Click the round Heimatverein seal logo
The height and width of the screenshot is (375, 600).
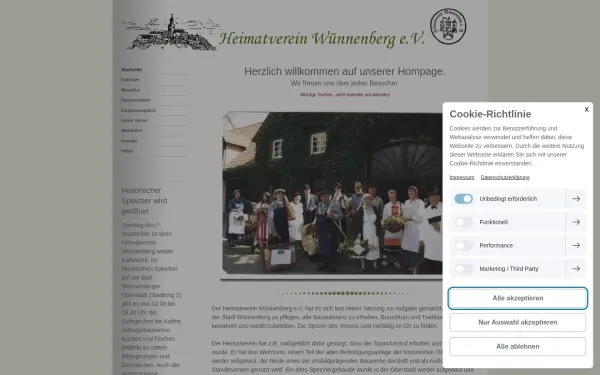[x=448, y=26]
